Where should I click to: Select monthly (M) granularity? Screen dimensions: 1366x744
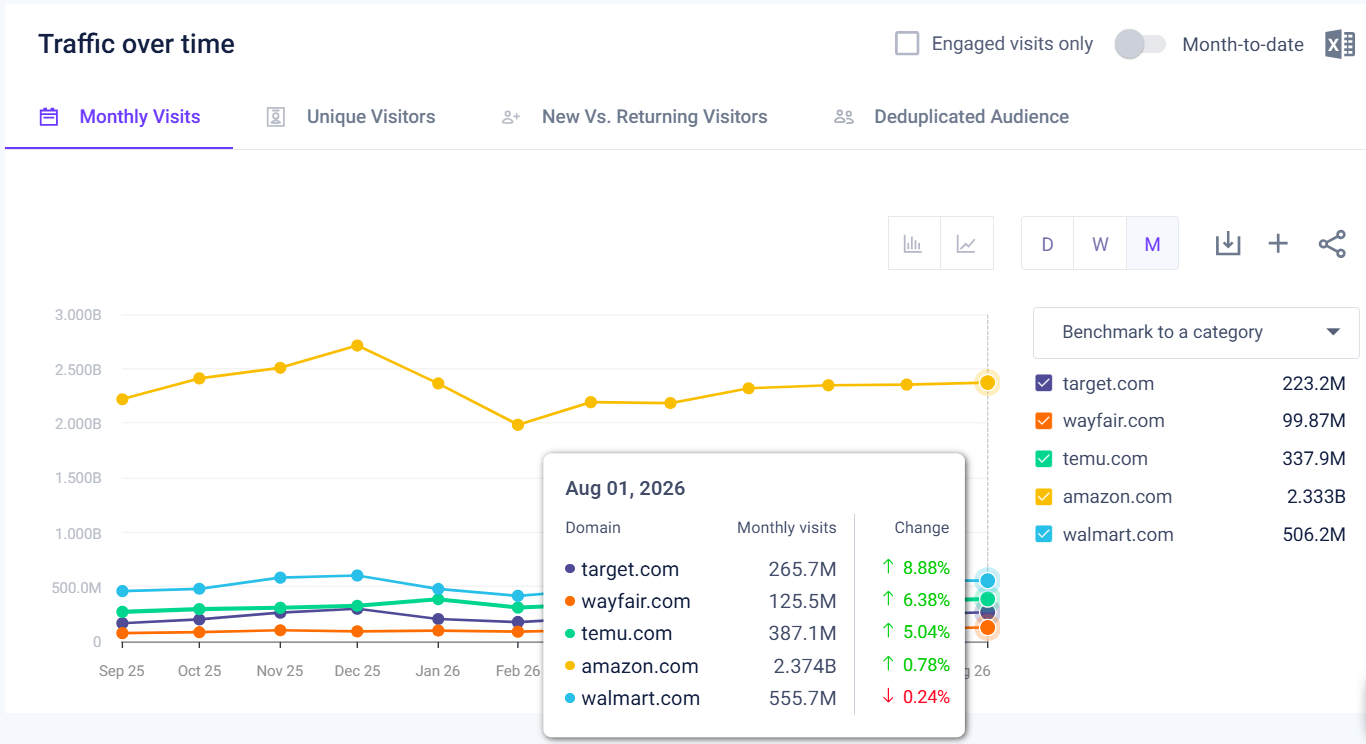point(1152,243)
